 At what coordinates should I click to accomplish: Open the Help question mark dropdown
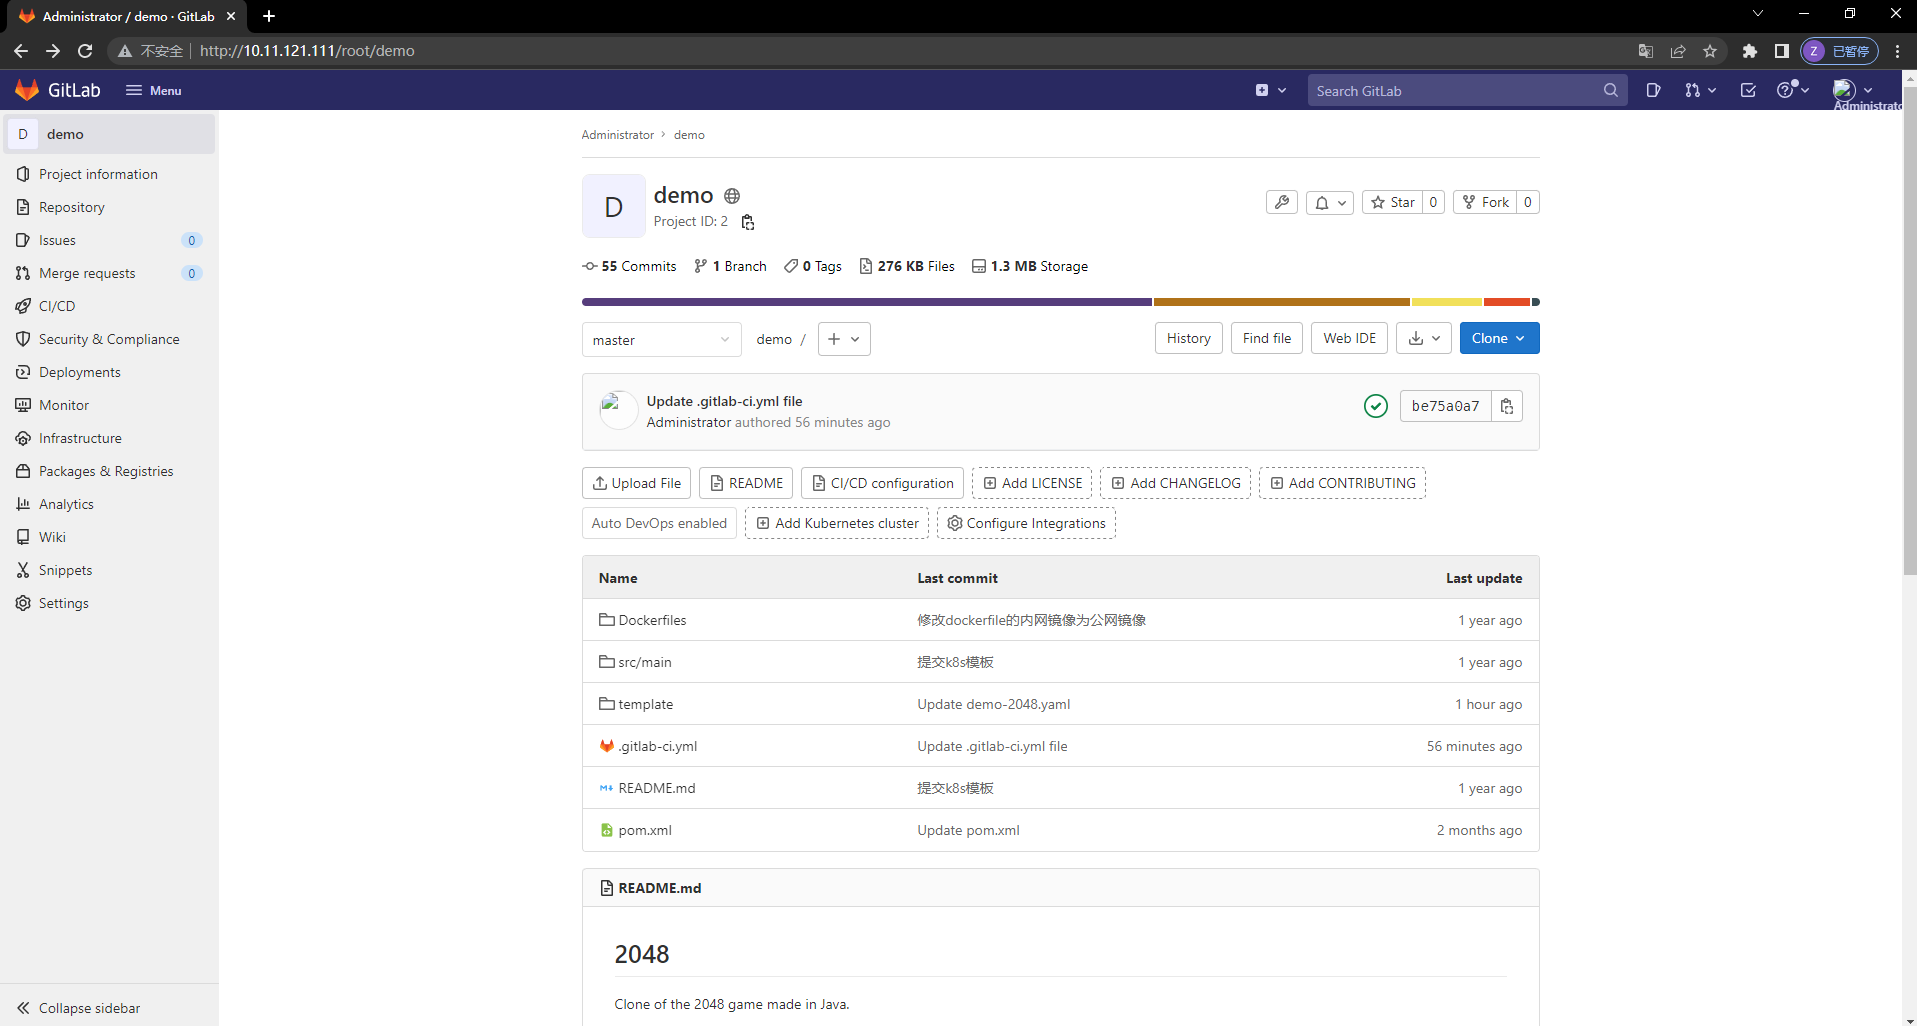pos(1793,90)
